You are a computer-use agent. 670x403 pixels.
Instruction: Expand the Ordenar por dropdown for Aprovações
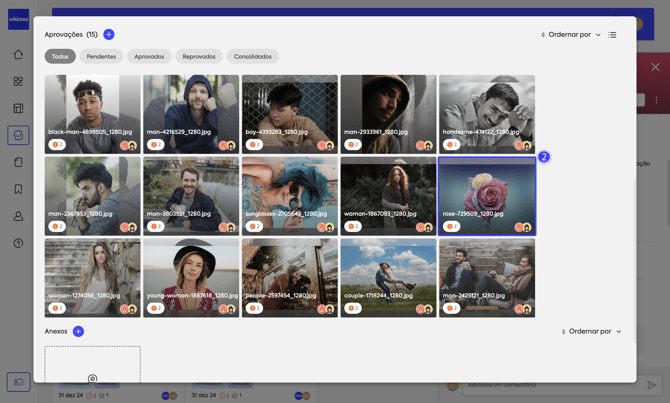pos(571,35)
